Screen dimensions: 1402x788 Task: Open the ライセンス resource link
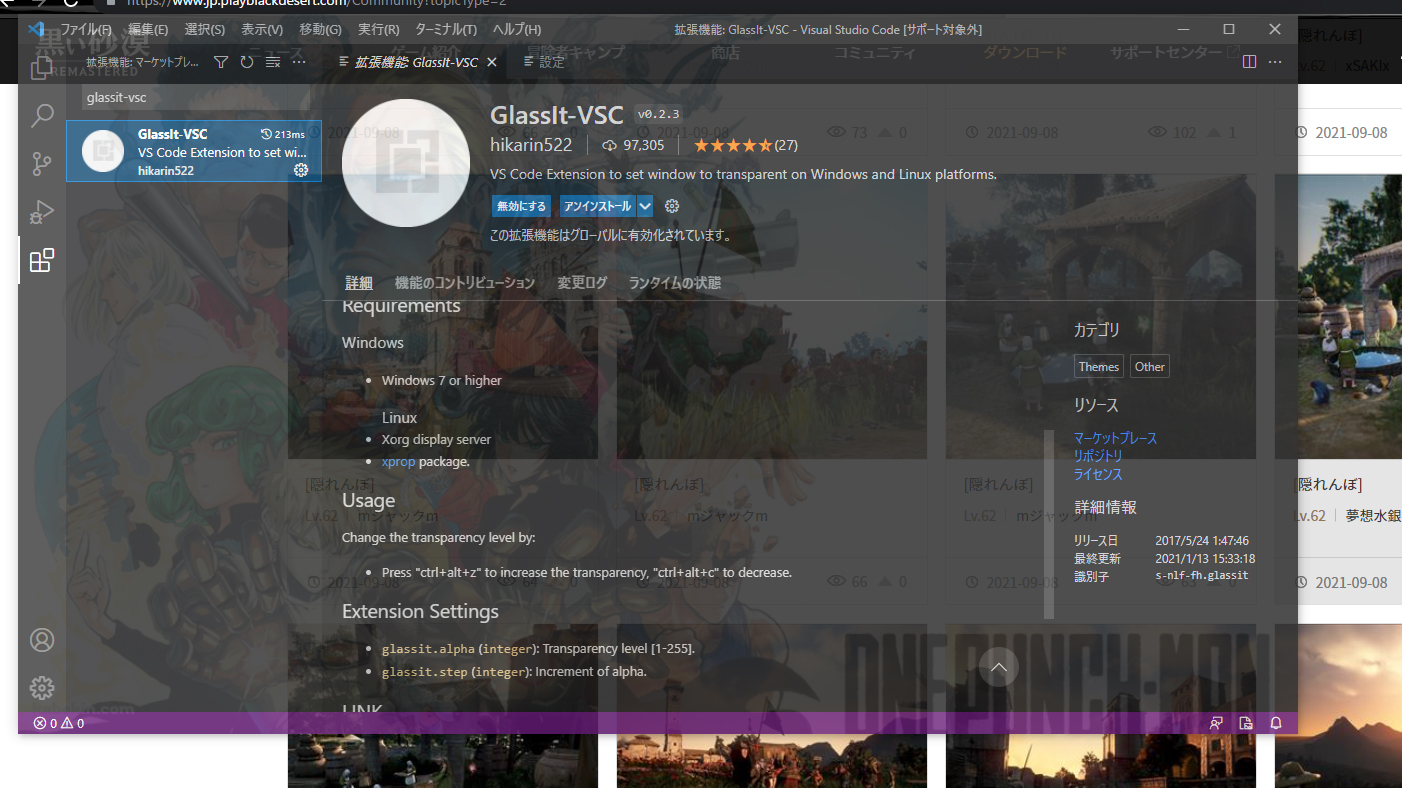tap(1098, 474)
